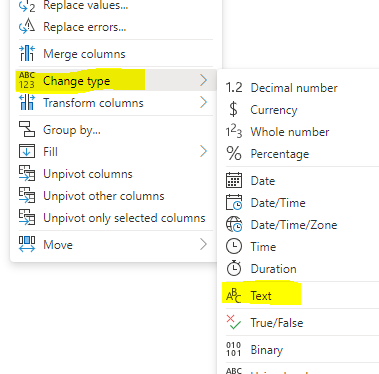Screen dimensions: 379x374
Task: Click the True/False cross-check icon
Action: [x=234, y=322]
